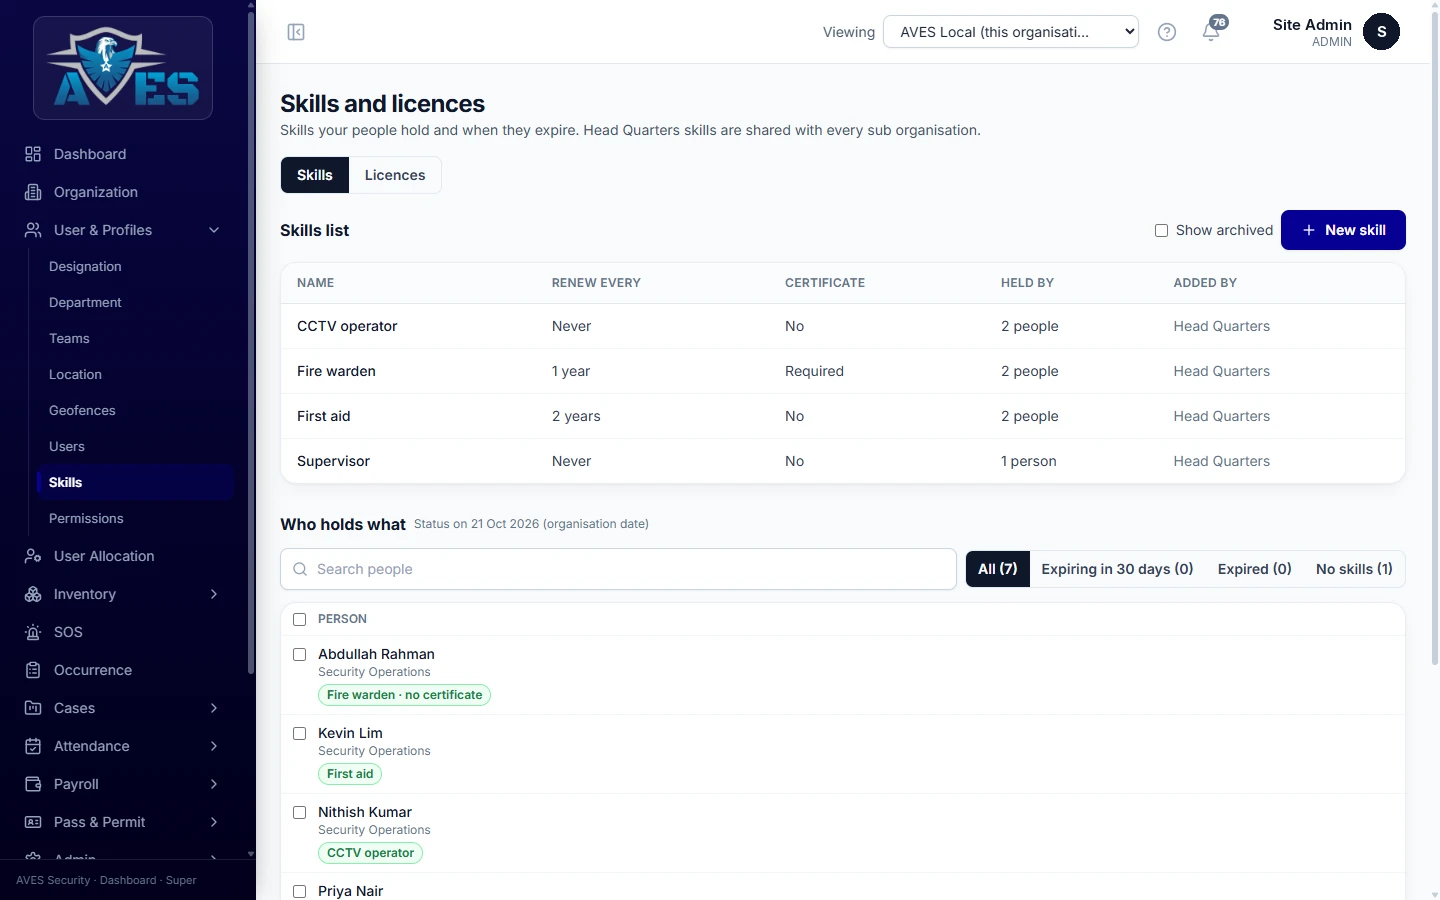
Task: Click the Organization building icon
Action: 33,192
